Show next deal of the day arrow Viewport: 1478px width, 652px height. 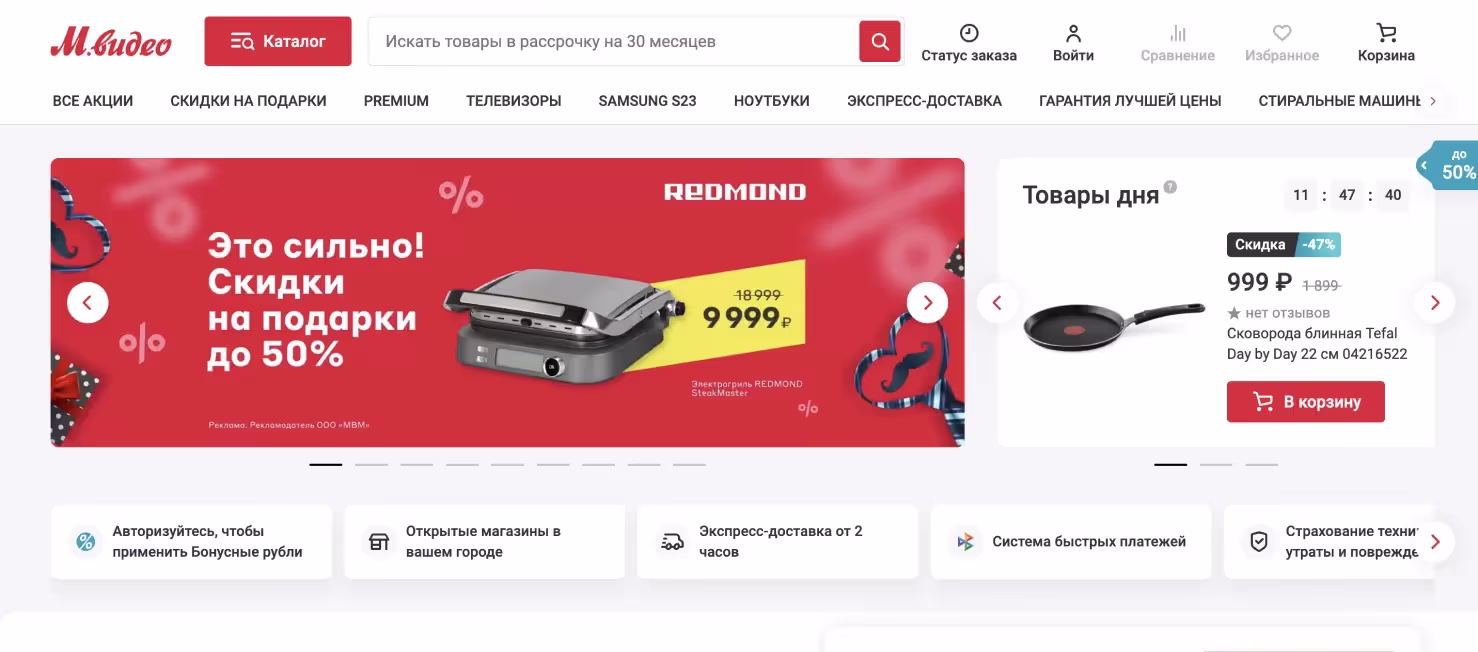tap(1435, 302)
